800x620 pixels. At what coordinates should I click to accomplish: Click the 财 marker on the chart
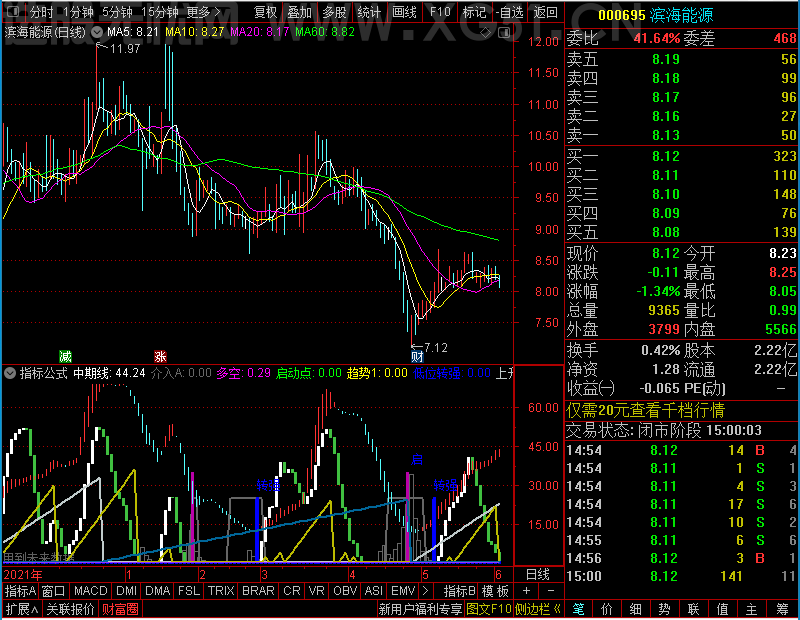click(x=417, y=356)
